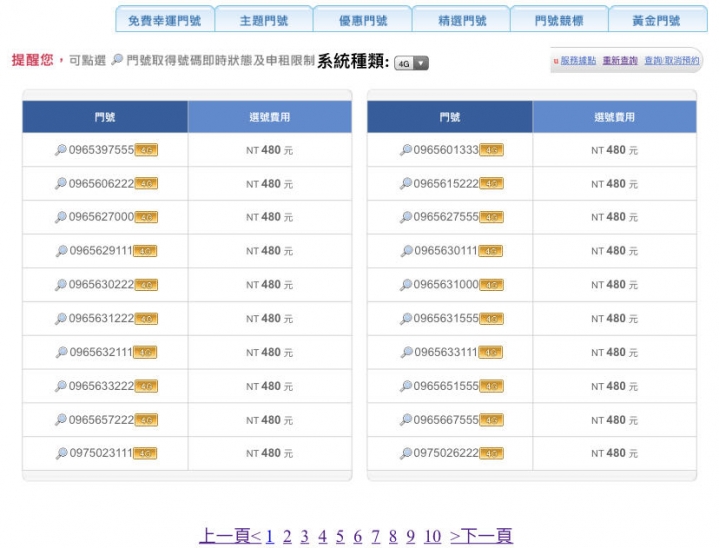Go to page 5 of results
Screen dimensions: 720x548
pyautogui.click(x=340, y=537)
